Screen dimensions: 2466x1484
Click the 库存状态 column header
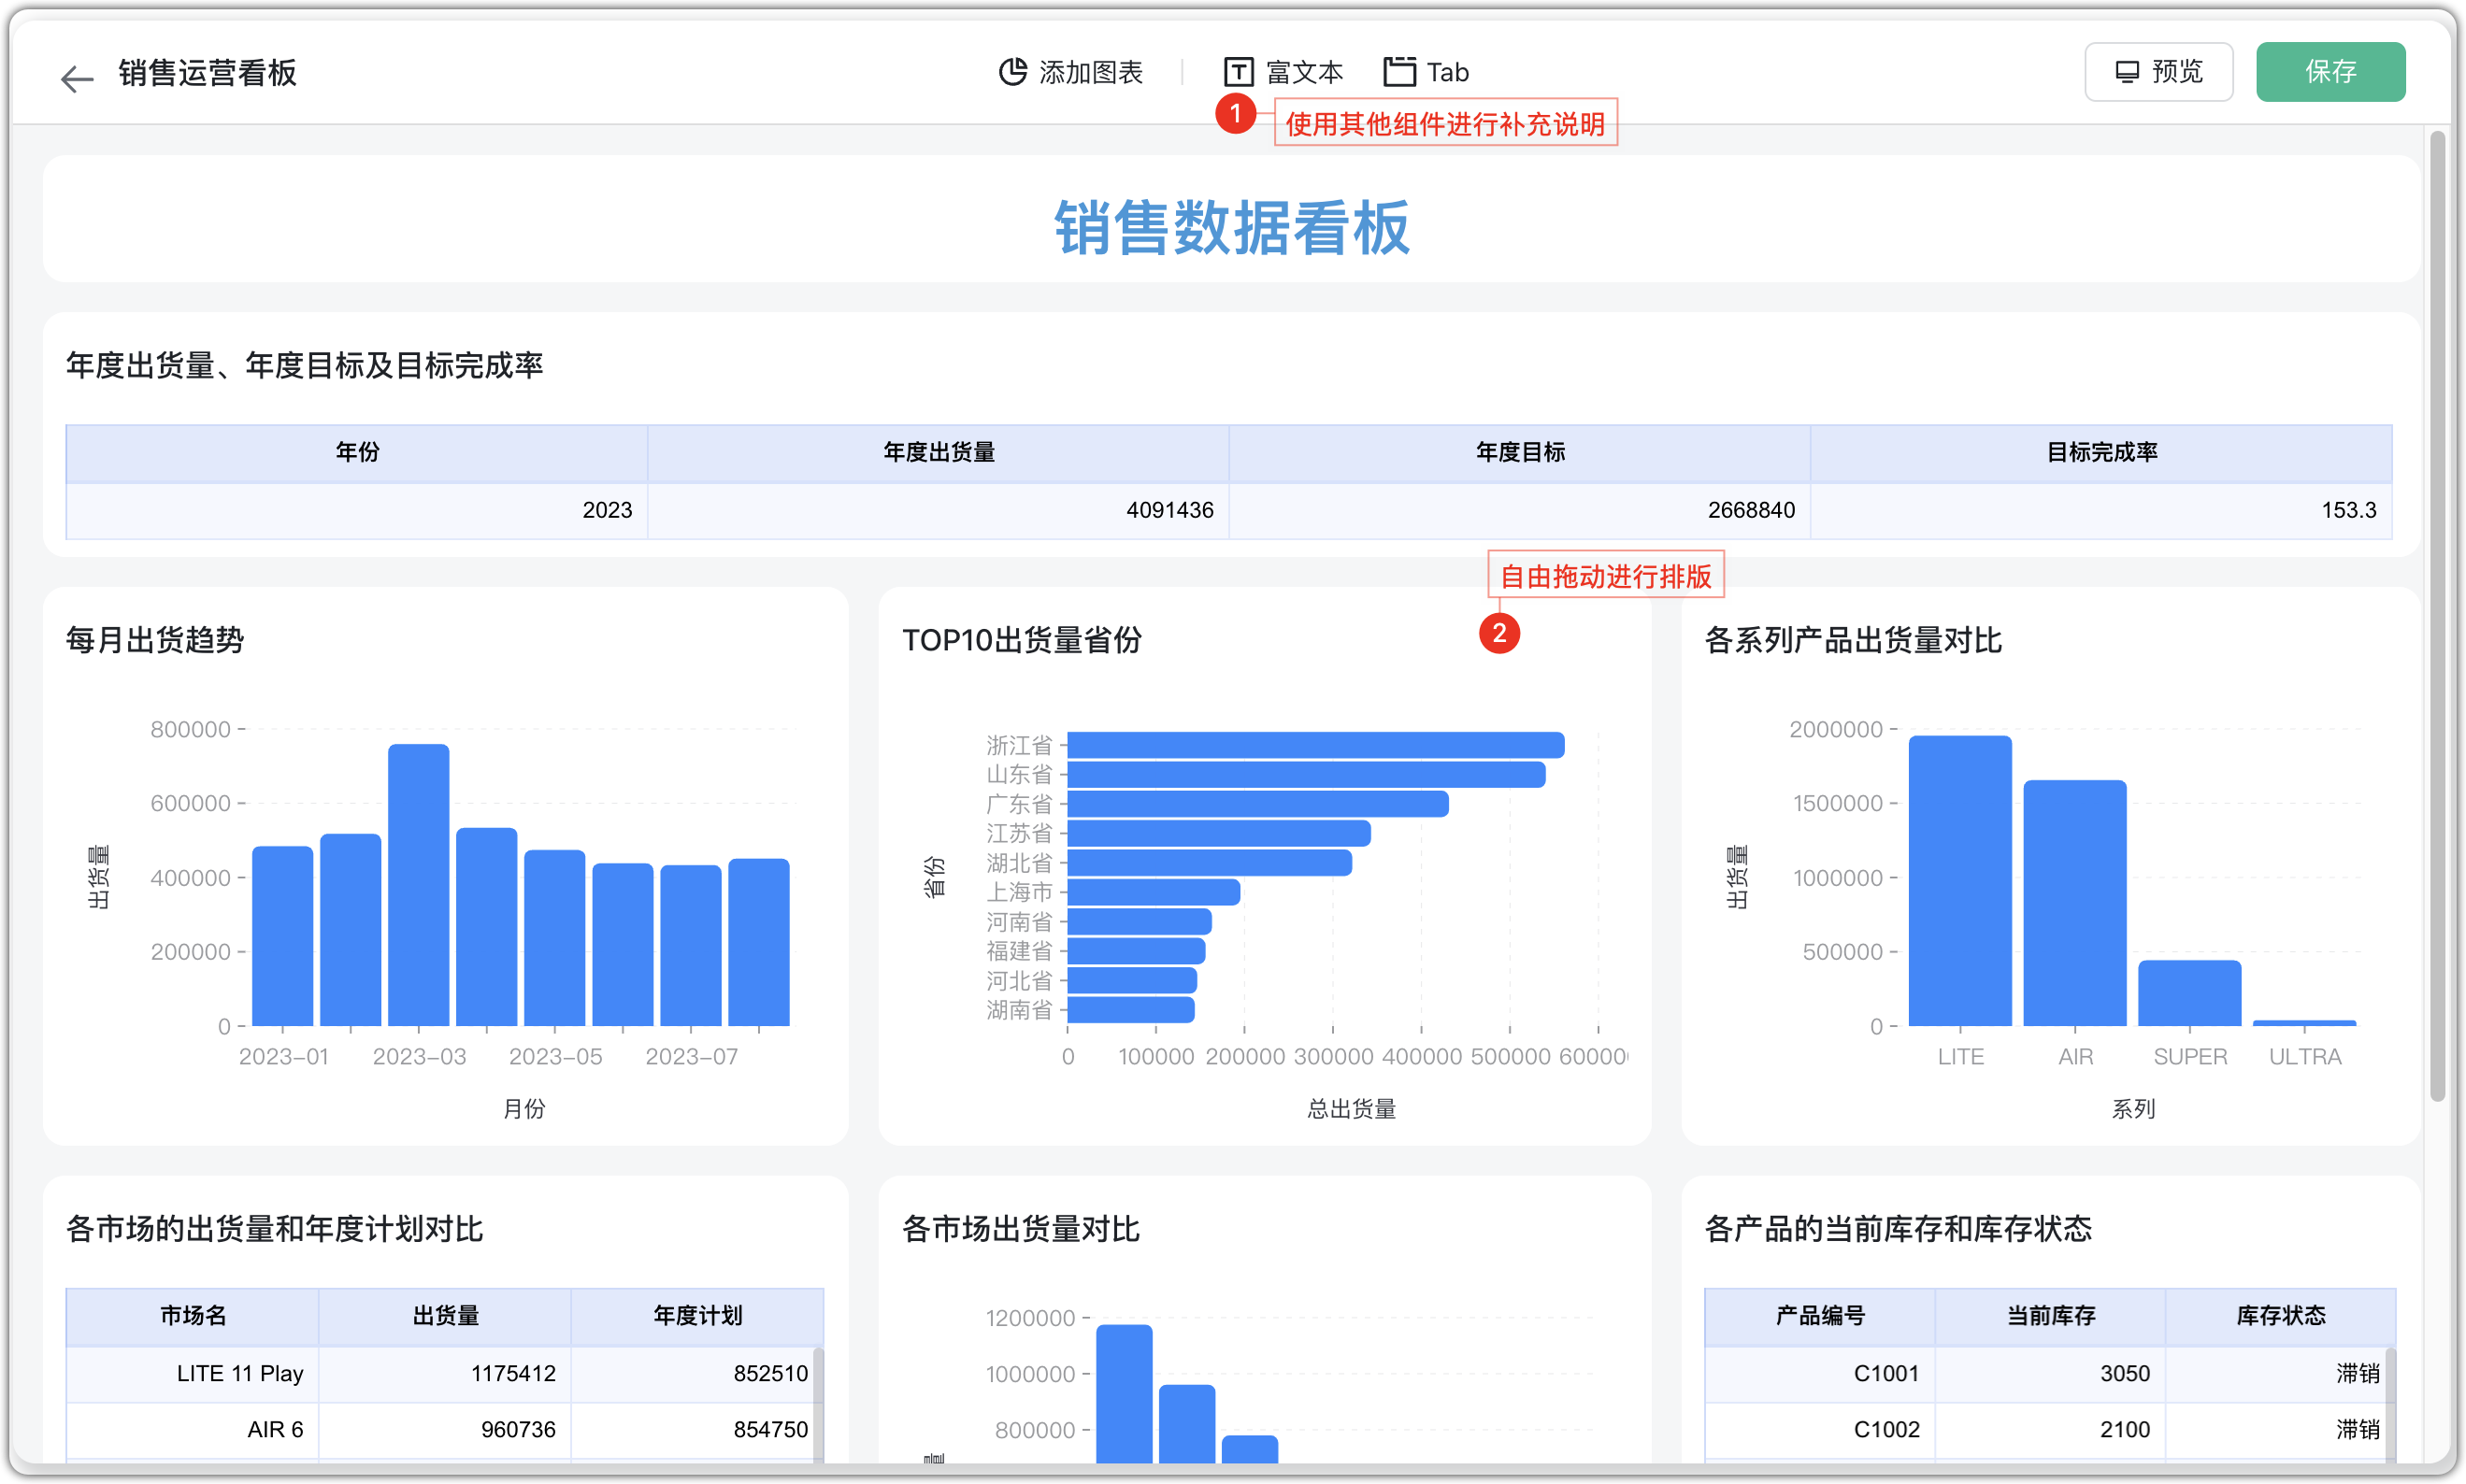[2280, 1316]
